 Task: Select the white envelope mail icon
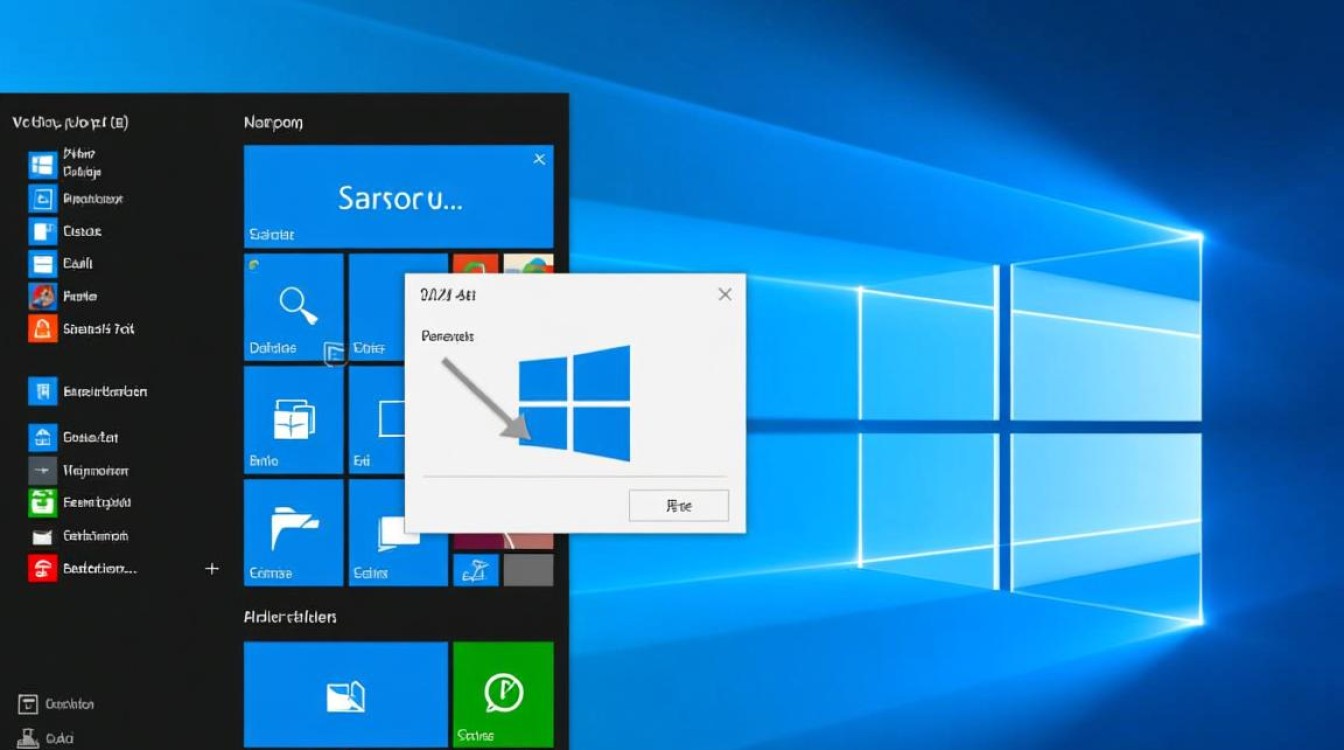[43, 537]
